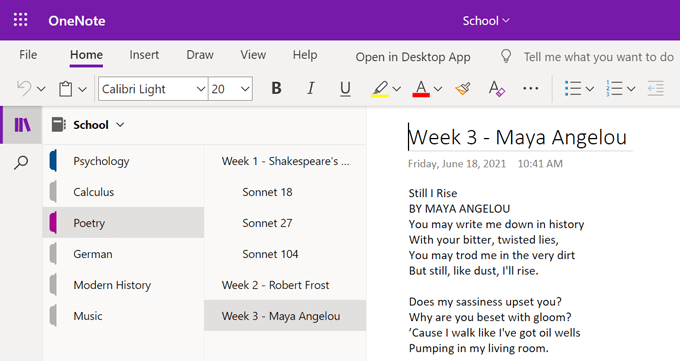Toggle the notebook navigation pane icon
This screenshot has width=680, height=361.
[22, 125]
